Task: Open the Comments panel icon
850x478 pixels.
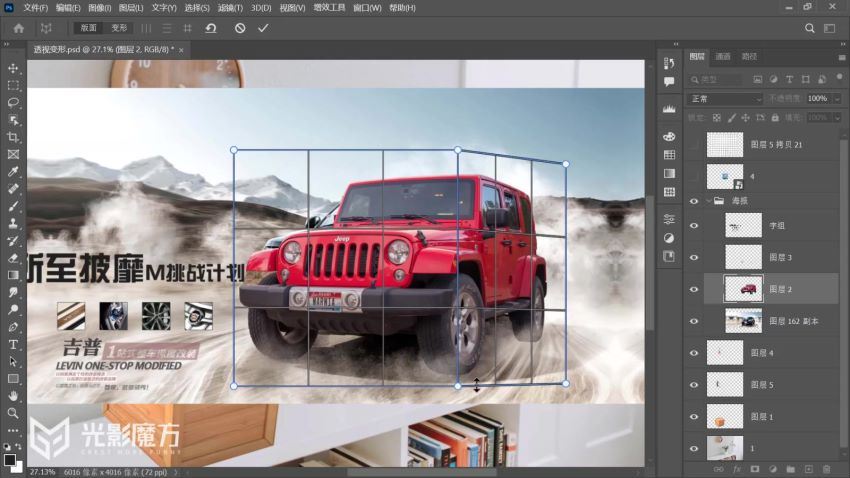Action: click(x=669, y=82)
